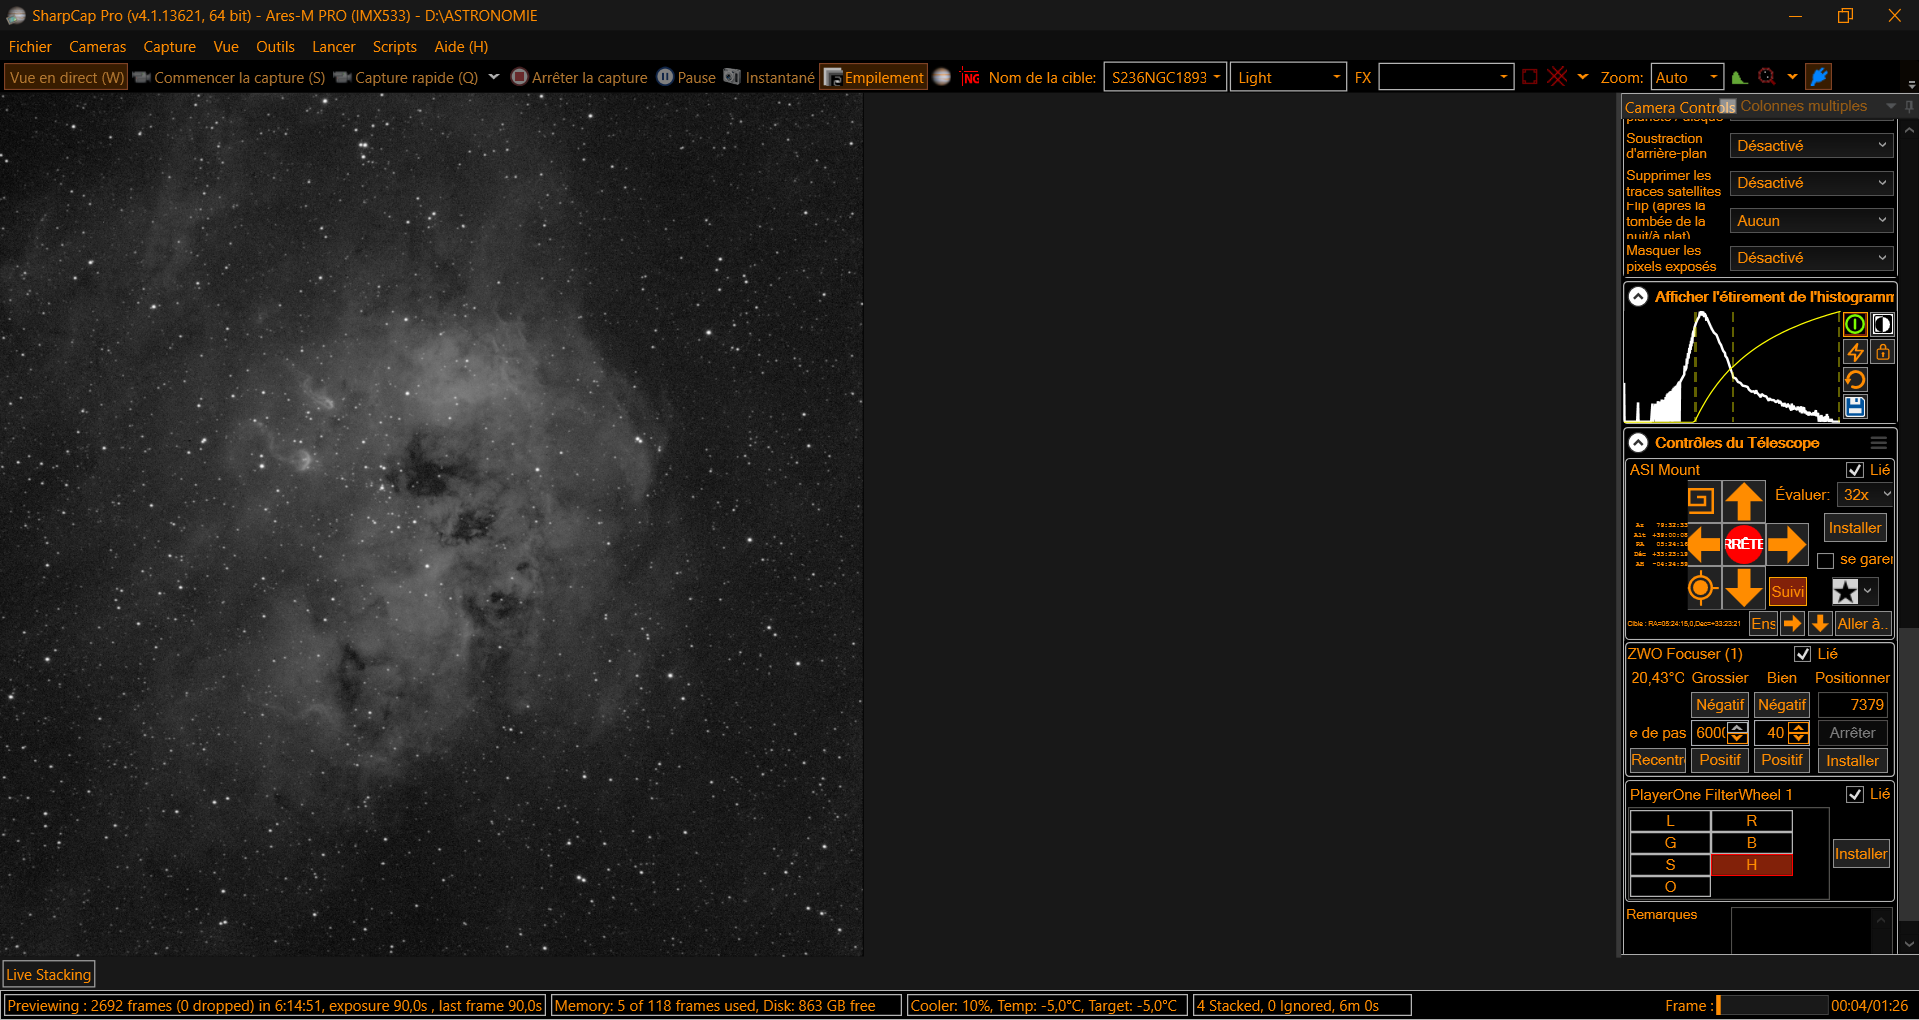The height and width of the screenshot is (1020, 1919).
Task: Click the blue plug connect icon
Action: coord(1819,77)
